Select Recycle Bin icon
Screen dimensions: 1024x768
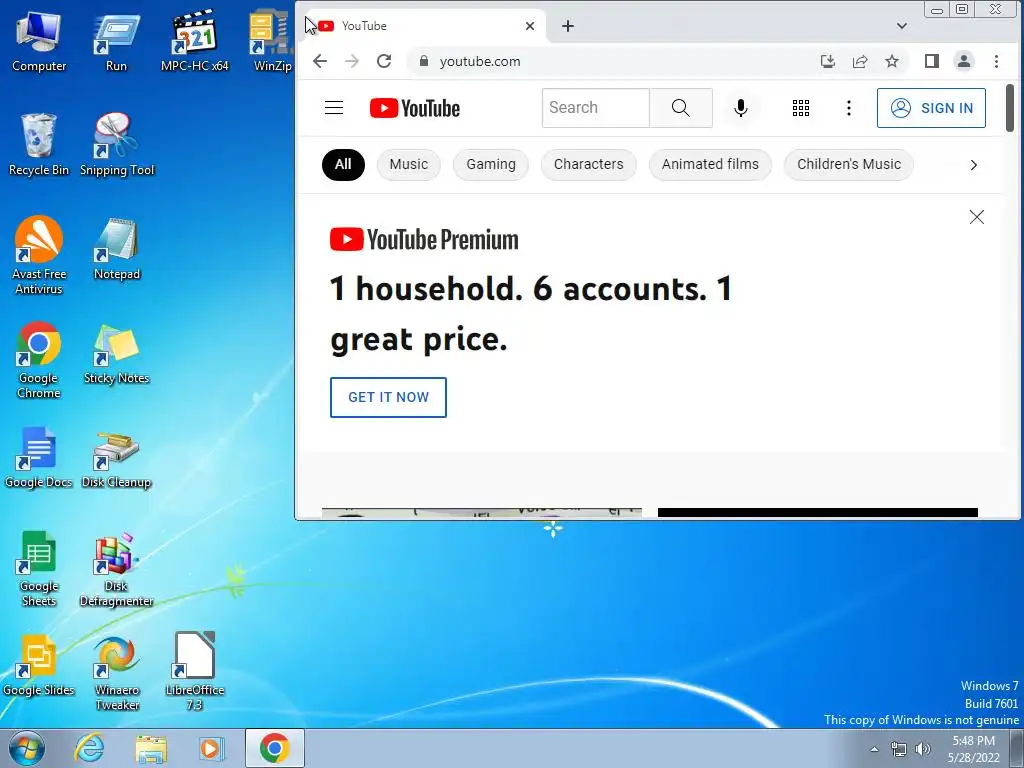pos(39,144)
